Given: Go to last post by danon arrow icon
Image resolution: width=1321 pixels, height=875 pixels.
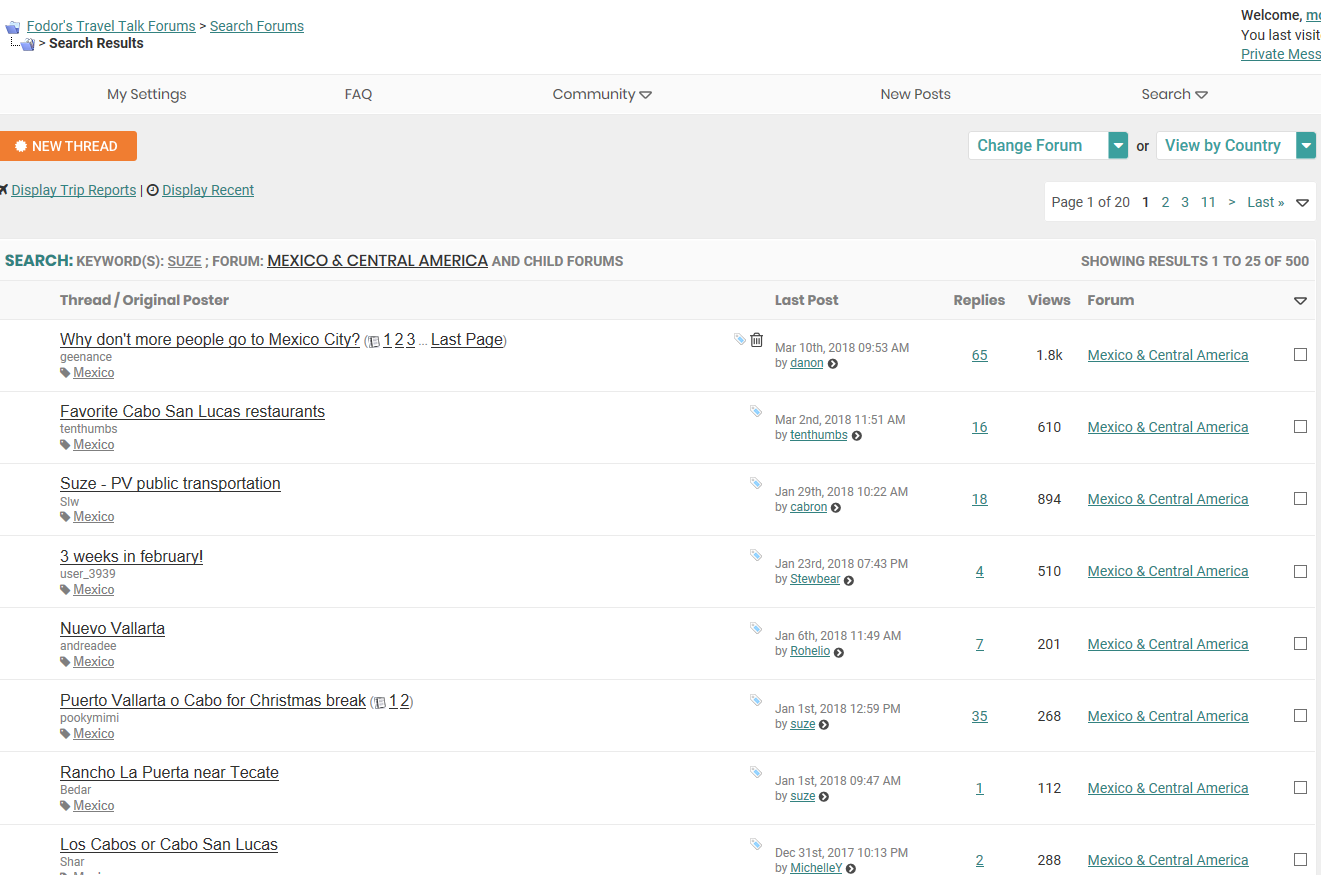Looking at the screenshot, I should coord(833,364).
